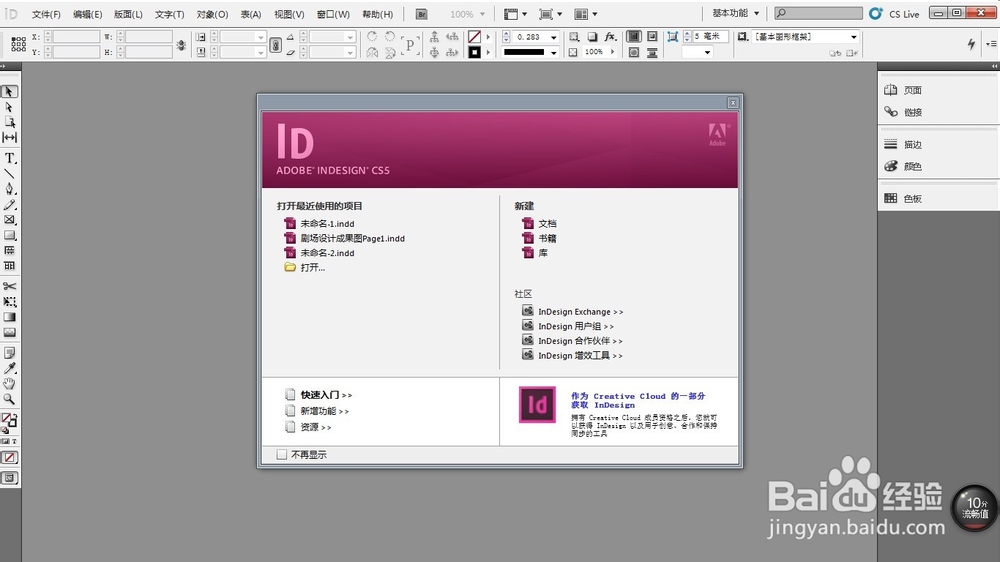Launch Adobe Bridge with the Br icon
The height and width of the screenshot is (562, 1000).
[x=422, y=14]
